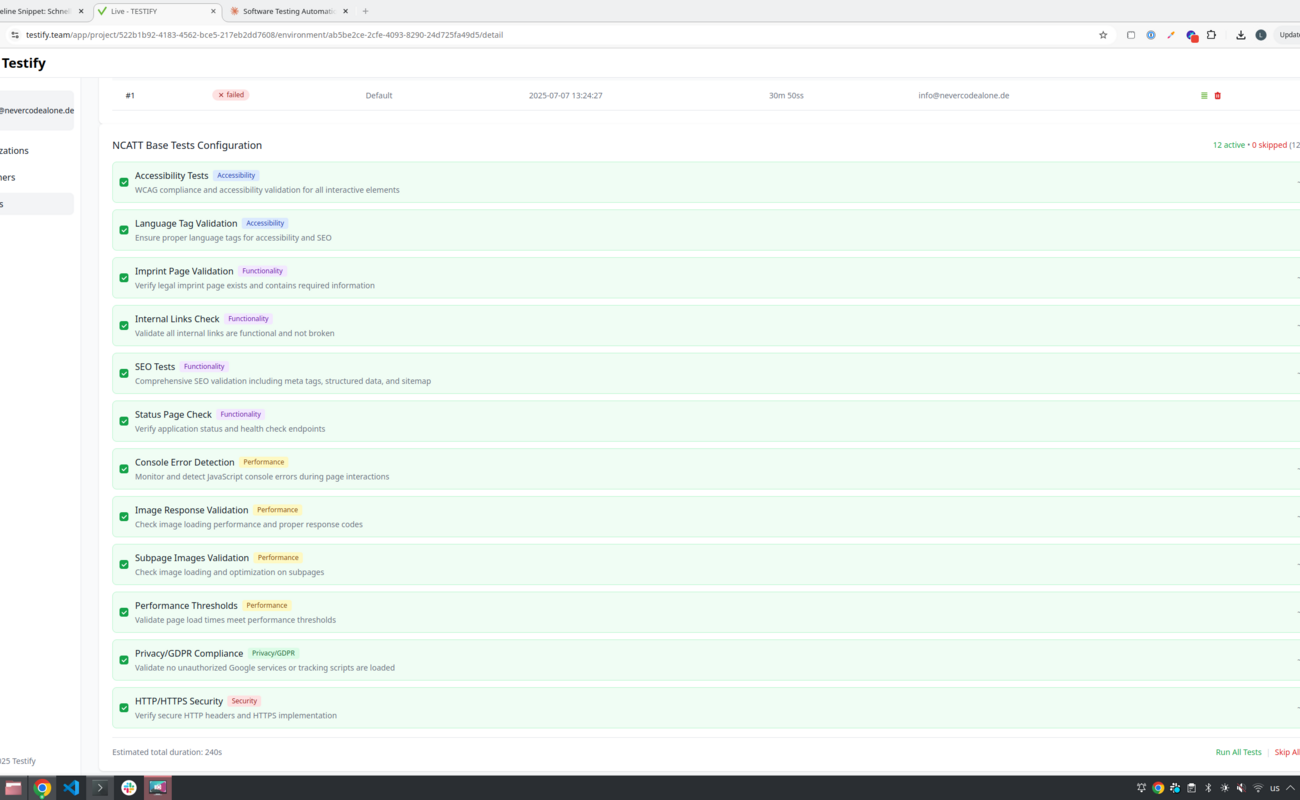
Task: Click the info@nevercodealone.de cell in run #1
Action: [x=964, y=96]
